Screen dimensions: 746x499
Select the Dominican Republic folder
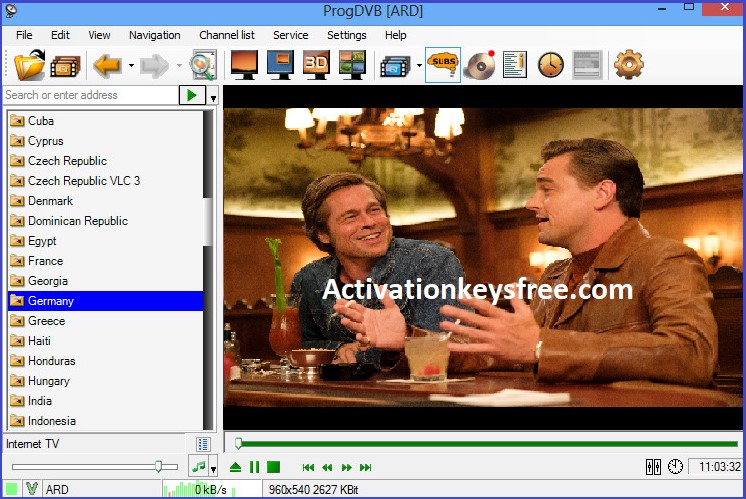point(105,221)
